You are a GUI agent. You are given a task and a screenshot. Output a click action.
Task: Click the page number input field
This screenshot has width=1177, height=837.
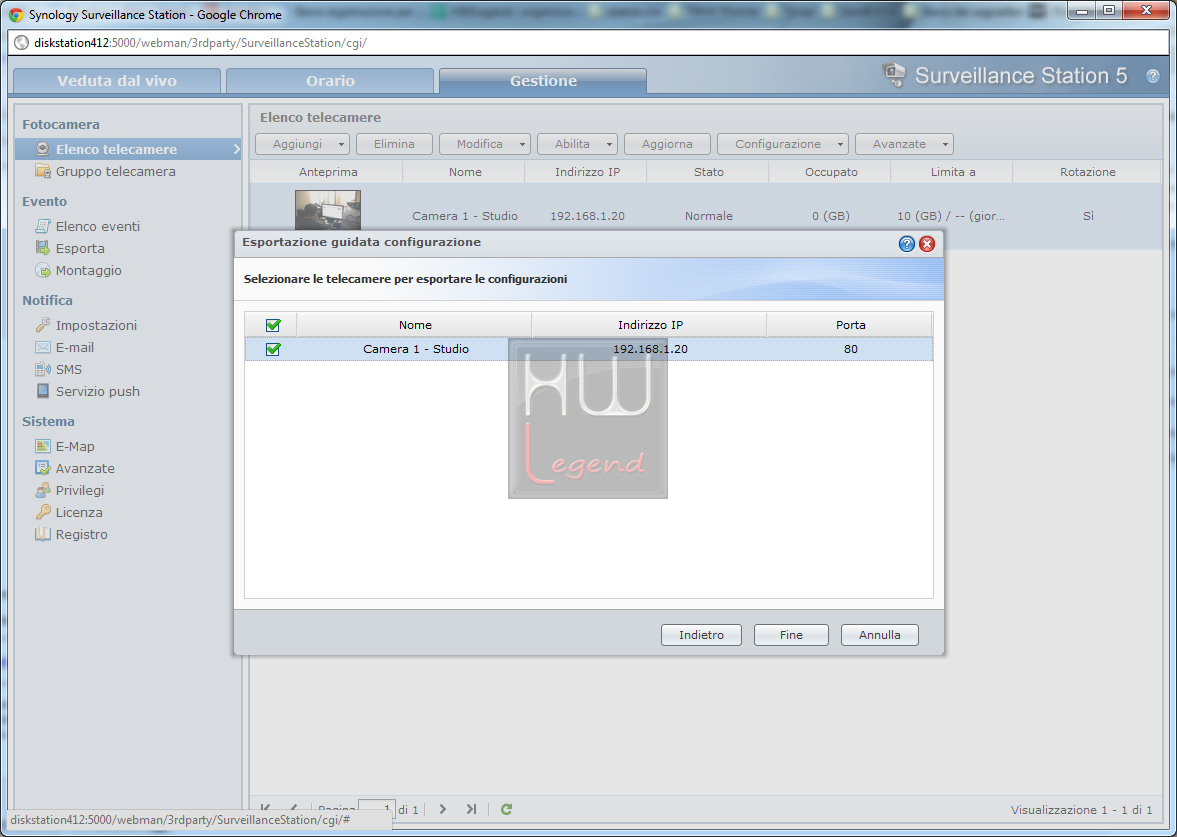[377, 809]
